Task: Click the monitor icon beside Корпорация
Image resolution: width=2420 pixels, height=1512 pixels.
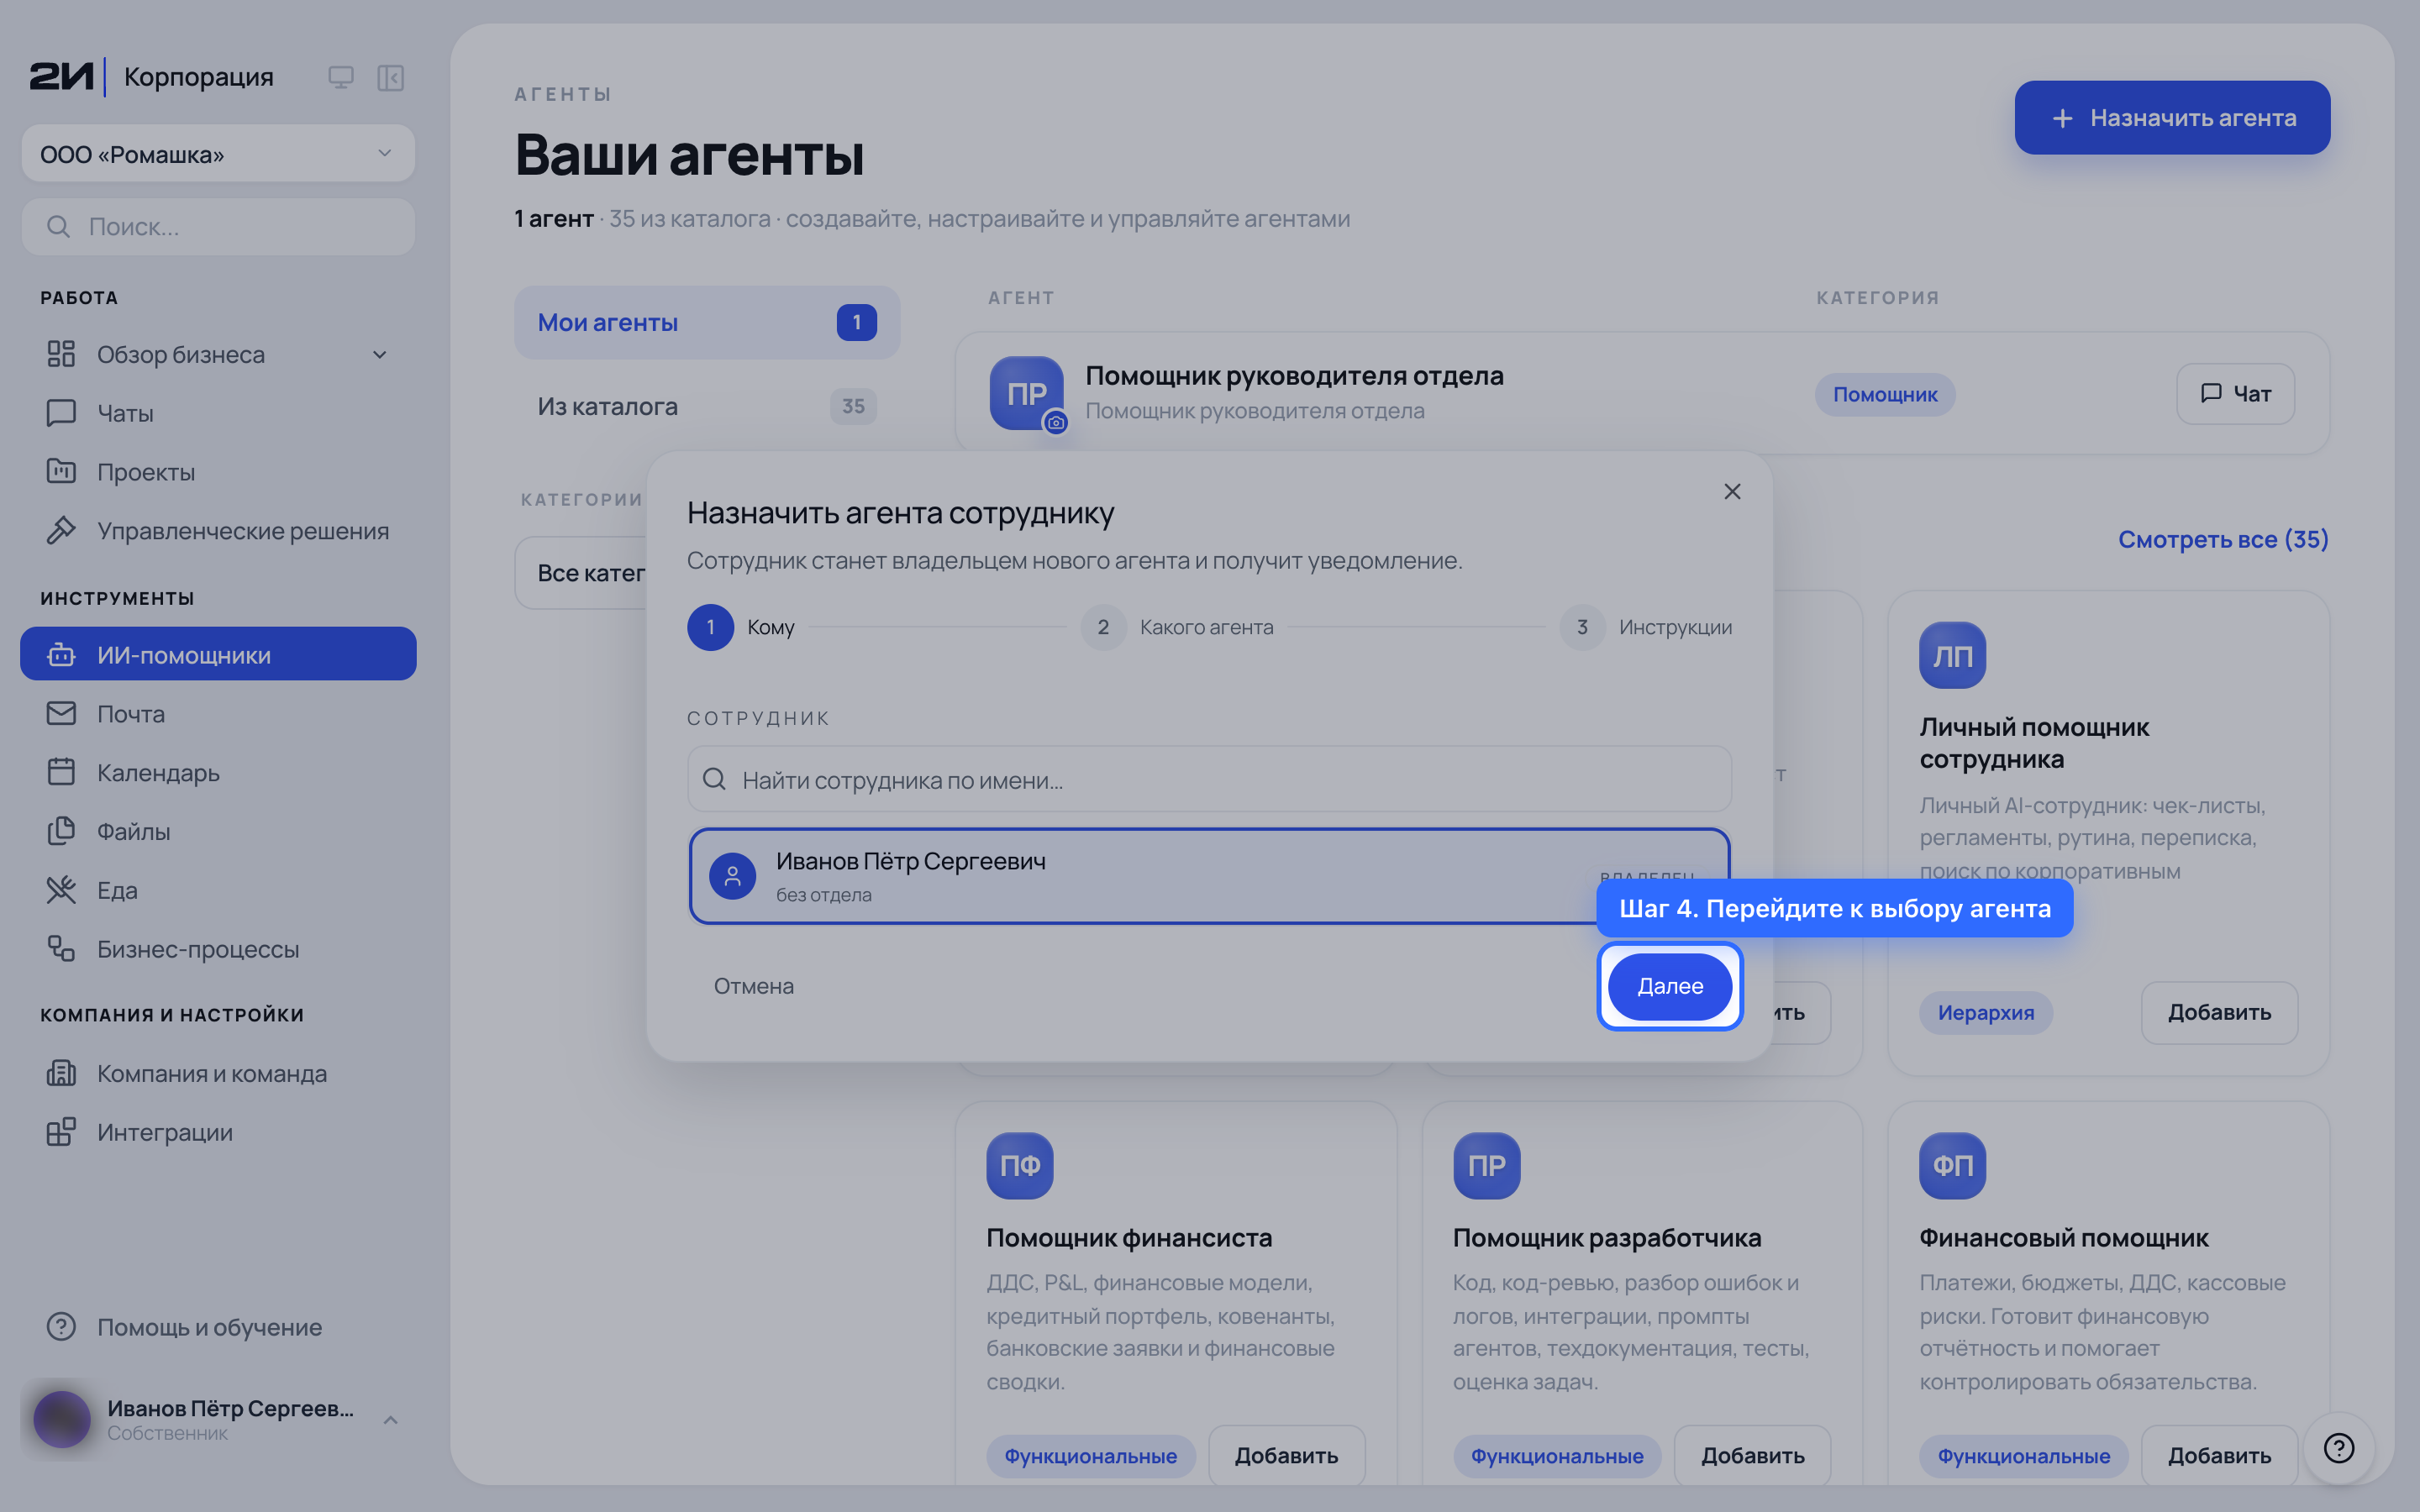Action: pyautogui.click(x=341, y=77)
